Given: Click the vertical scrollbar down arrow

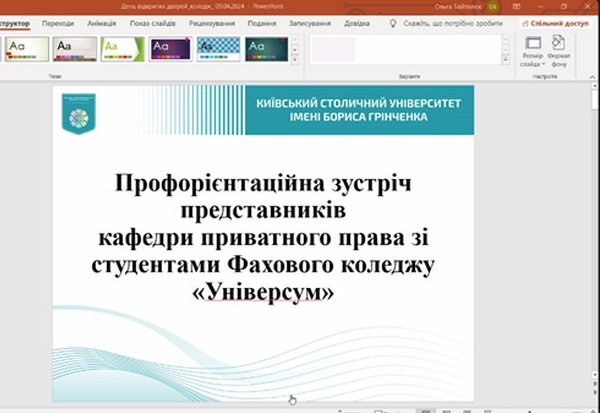Looking at the screenshot, I should (595, 375).
